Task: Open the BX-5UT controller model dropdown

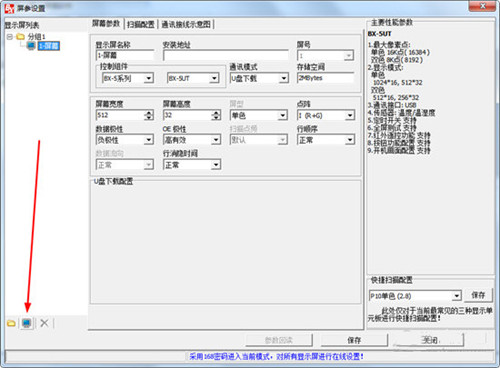Action: point(214,78)
